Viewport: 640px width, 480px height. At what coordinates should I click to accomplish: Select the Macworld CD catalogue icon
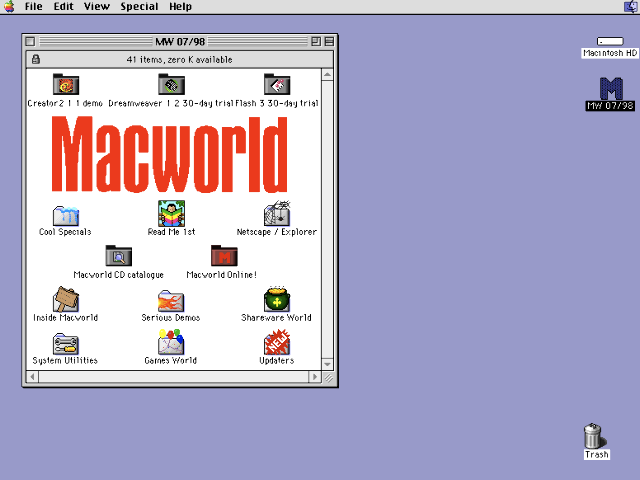tap(119, 256)
